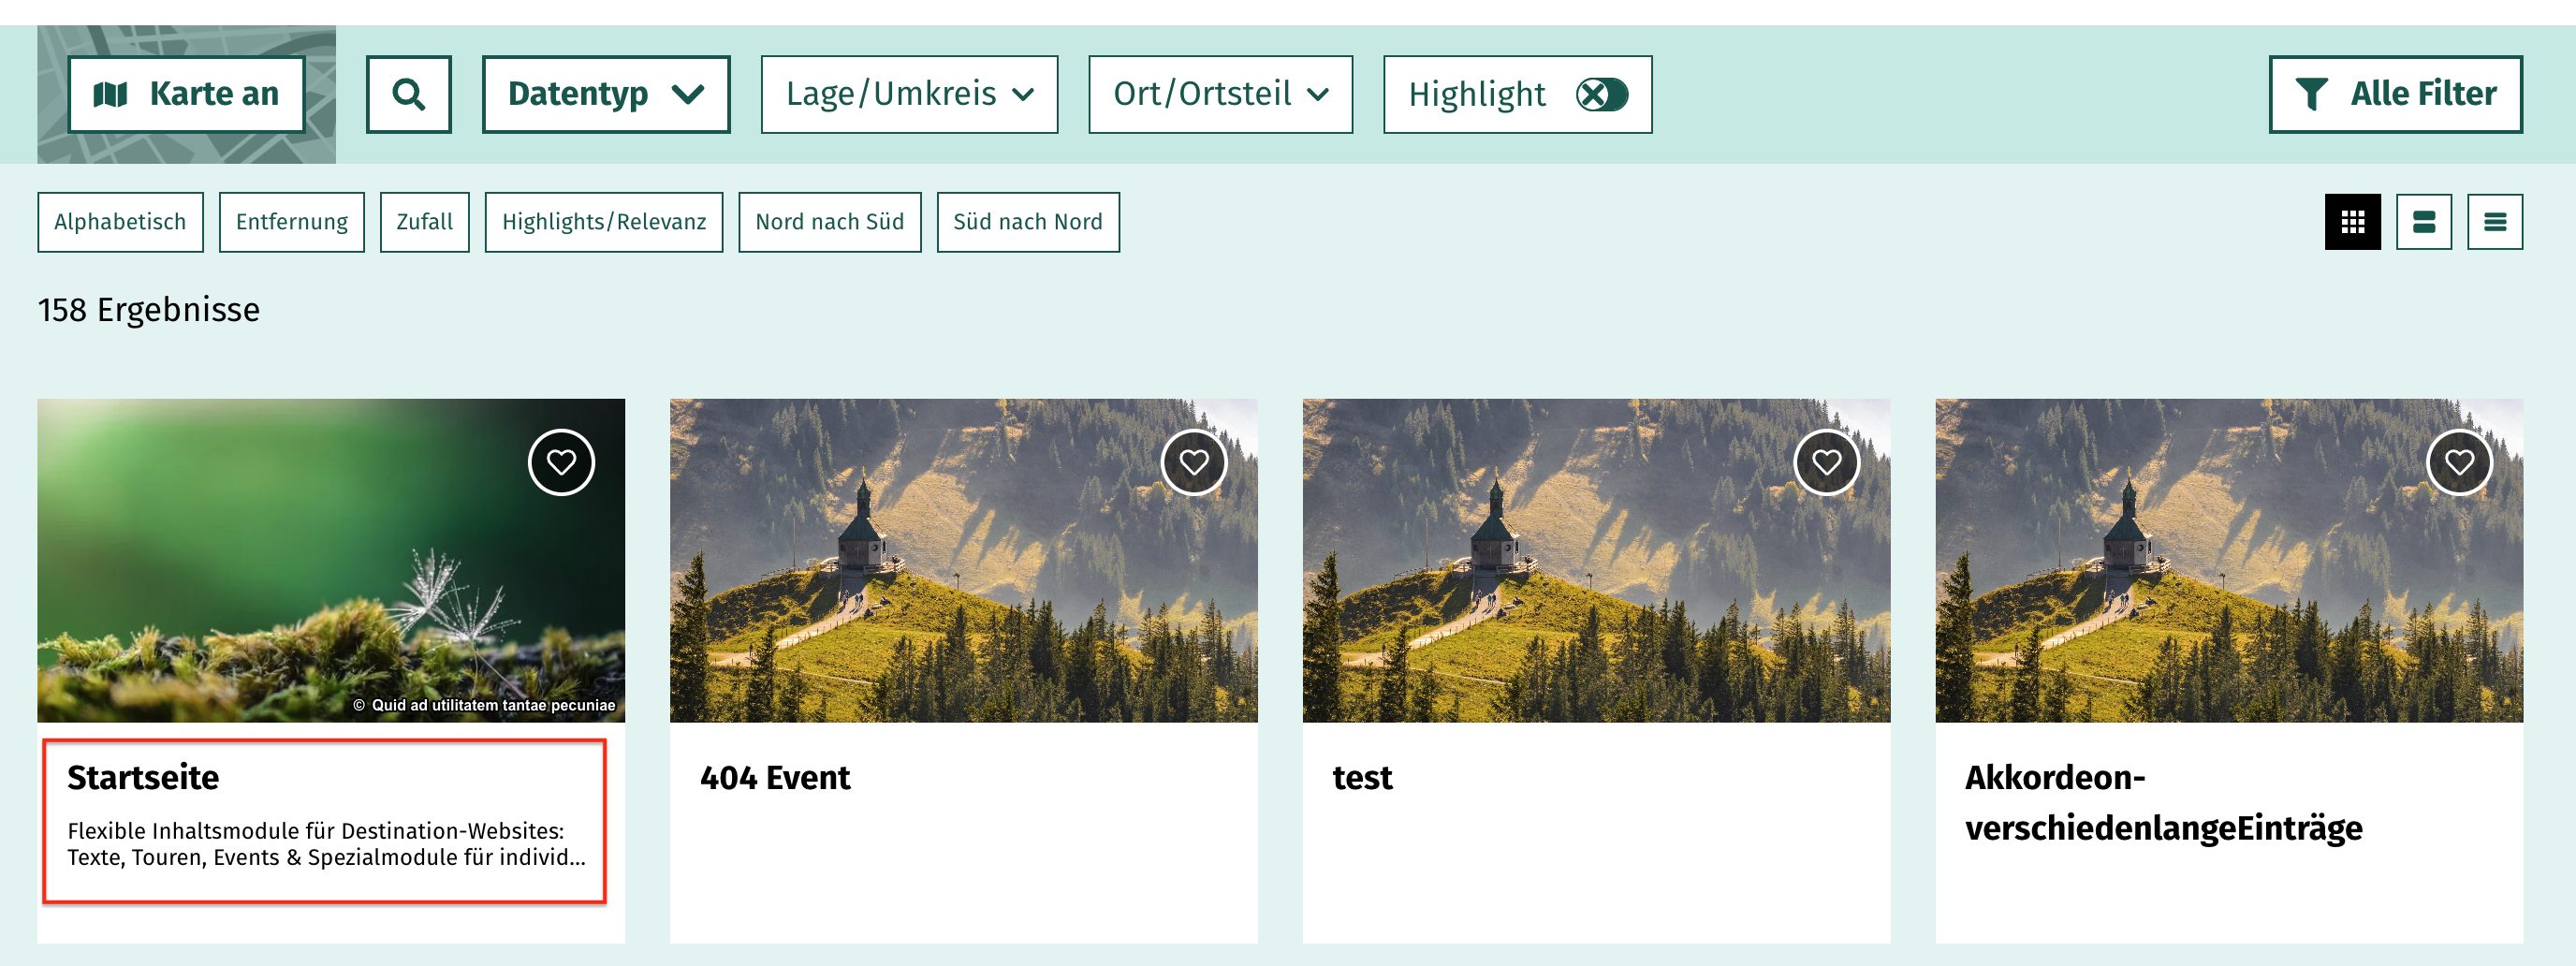Expand the Ort/Ortsteil filter
2576x966 pixels.
1220,94
